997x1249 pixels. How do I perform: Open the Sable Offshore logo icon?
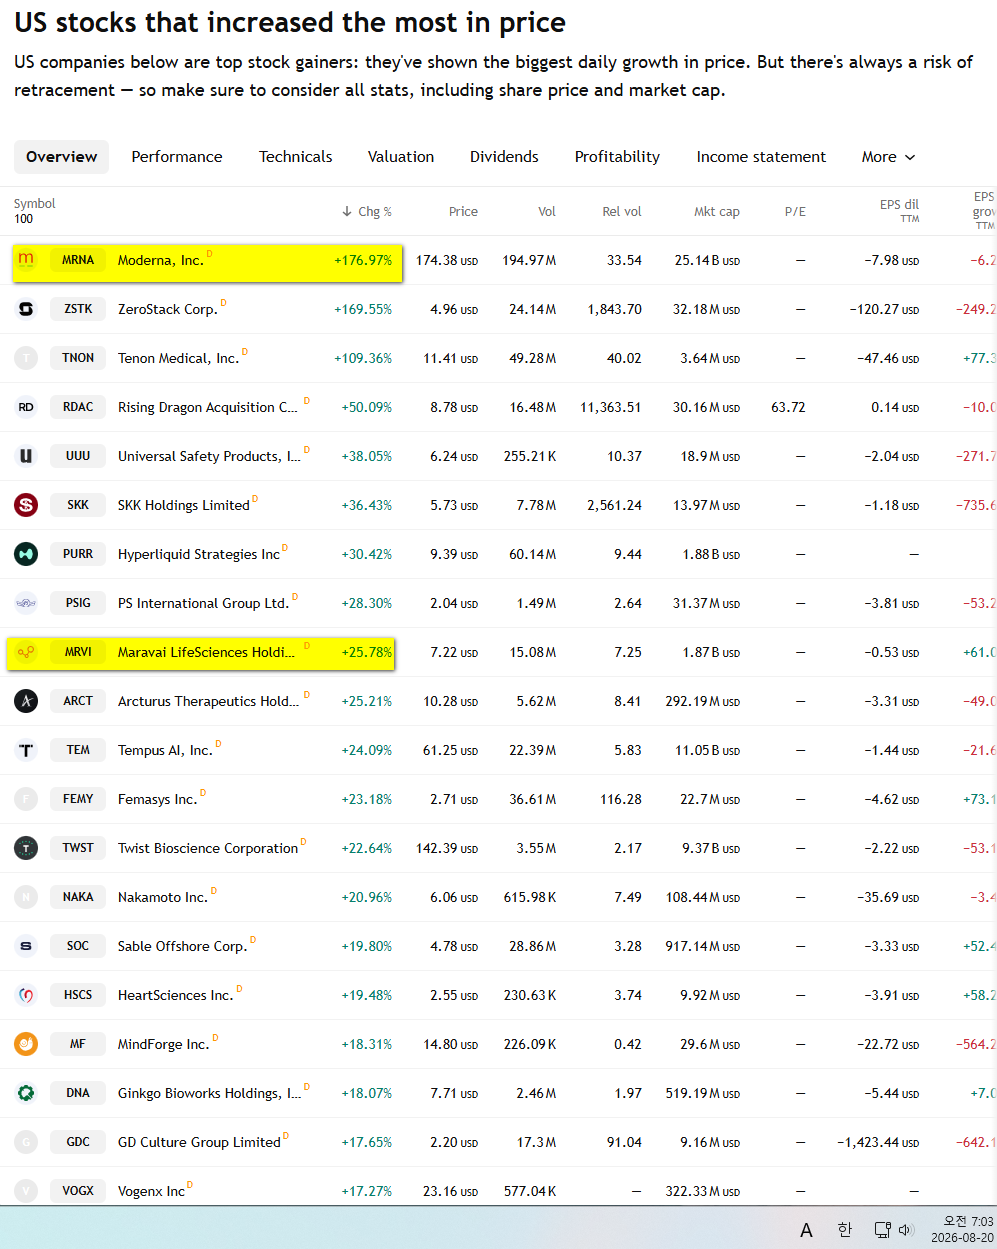(26, 946)
